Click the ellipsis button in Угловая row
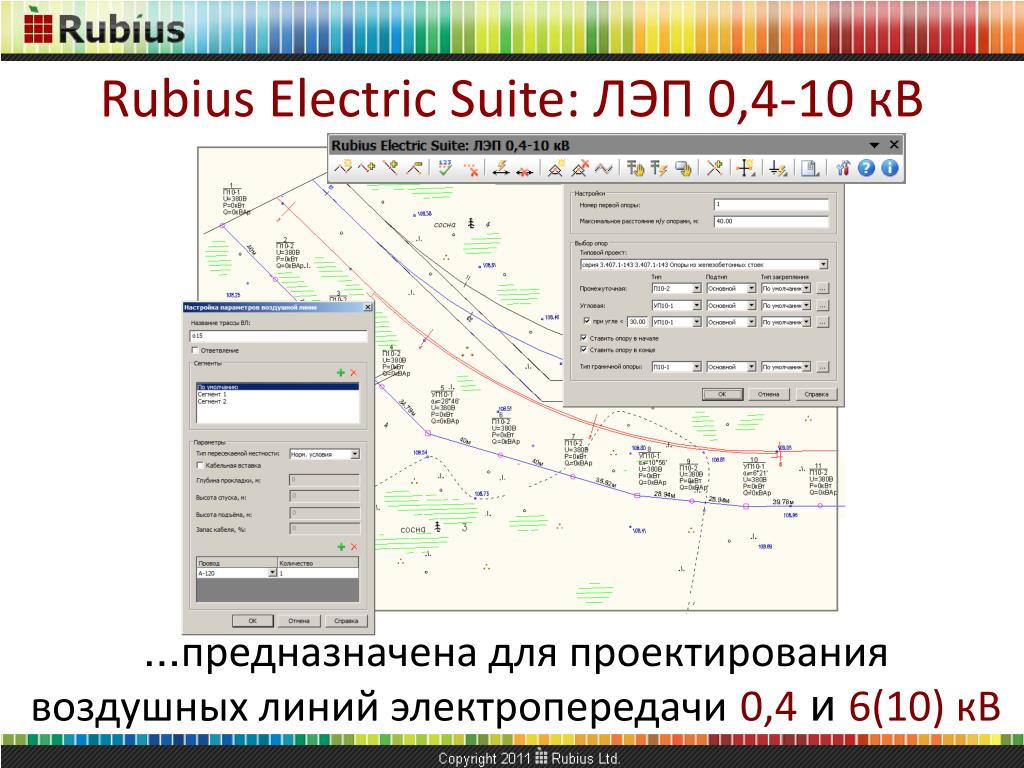 coord(823,305)
